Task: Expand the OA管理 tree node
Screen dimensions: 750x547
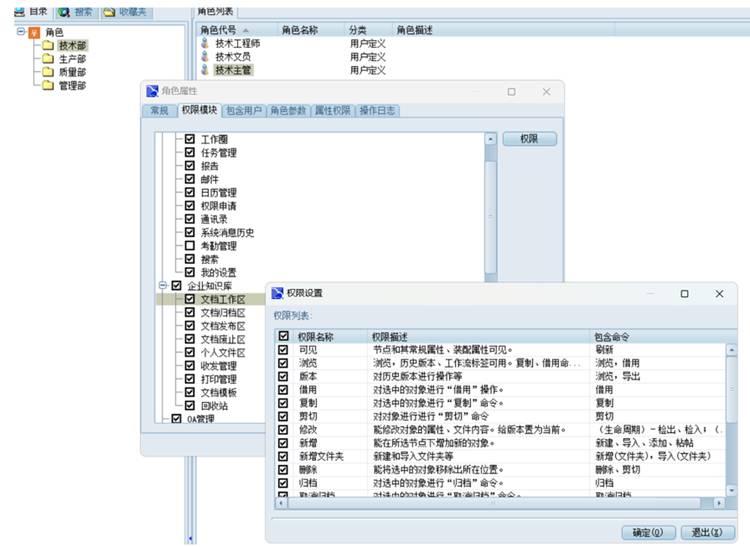Action: tap(163, 420)
